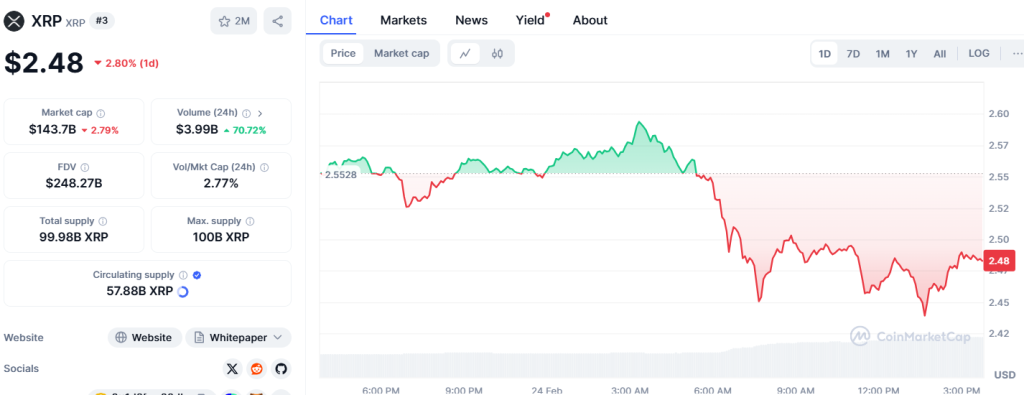This screenshot has height=395, width=1024.
Task: Expand the Whitepaper dropdown
Action: click(x=238, y=338)
